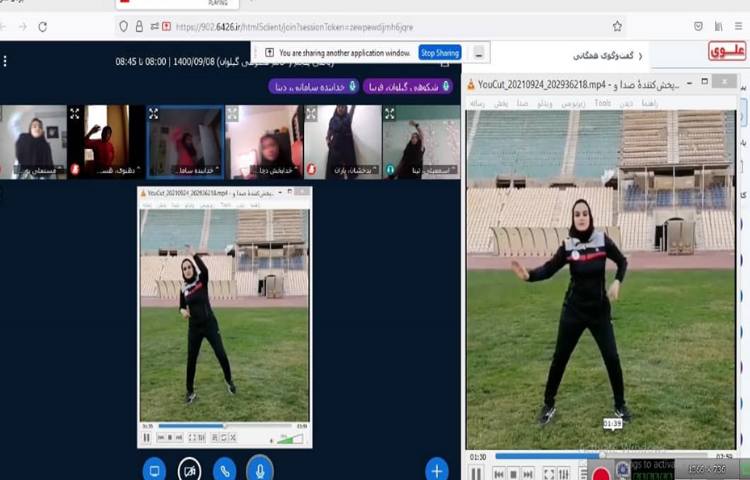Click the VLC cone icon in the YouCut window title bar
The image size is (750, 480).
(471, 85)
